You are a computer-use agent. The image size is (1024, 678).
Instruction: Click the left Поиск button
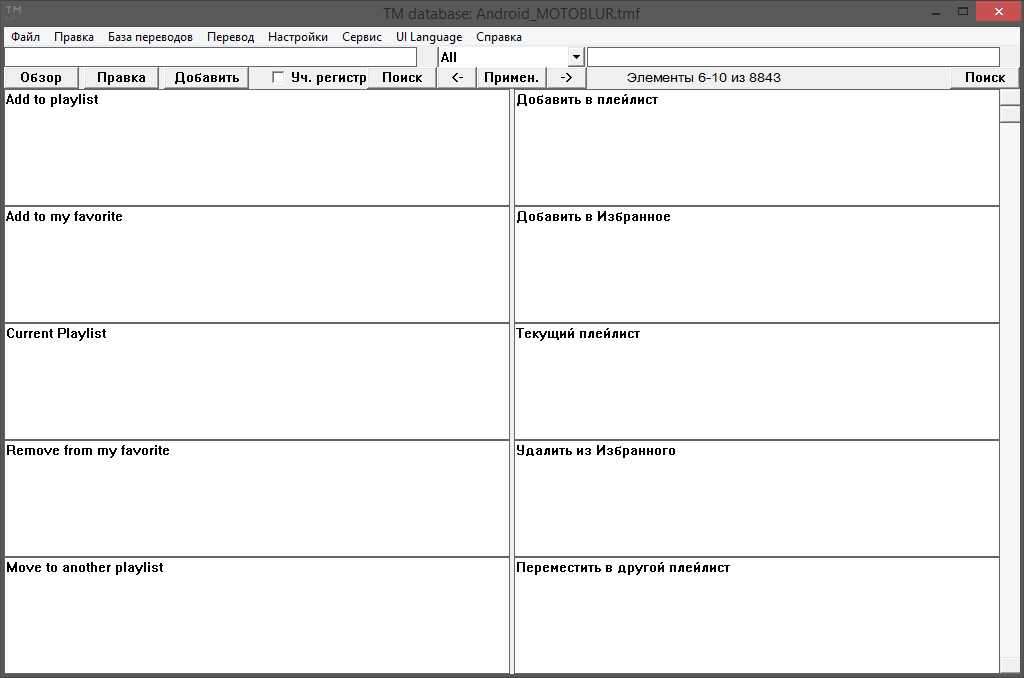coord(402,78)
